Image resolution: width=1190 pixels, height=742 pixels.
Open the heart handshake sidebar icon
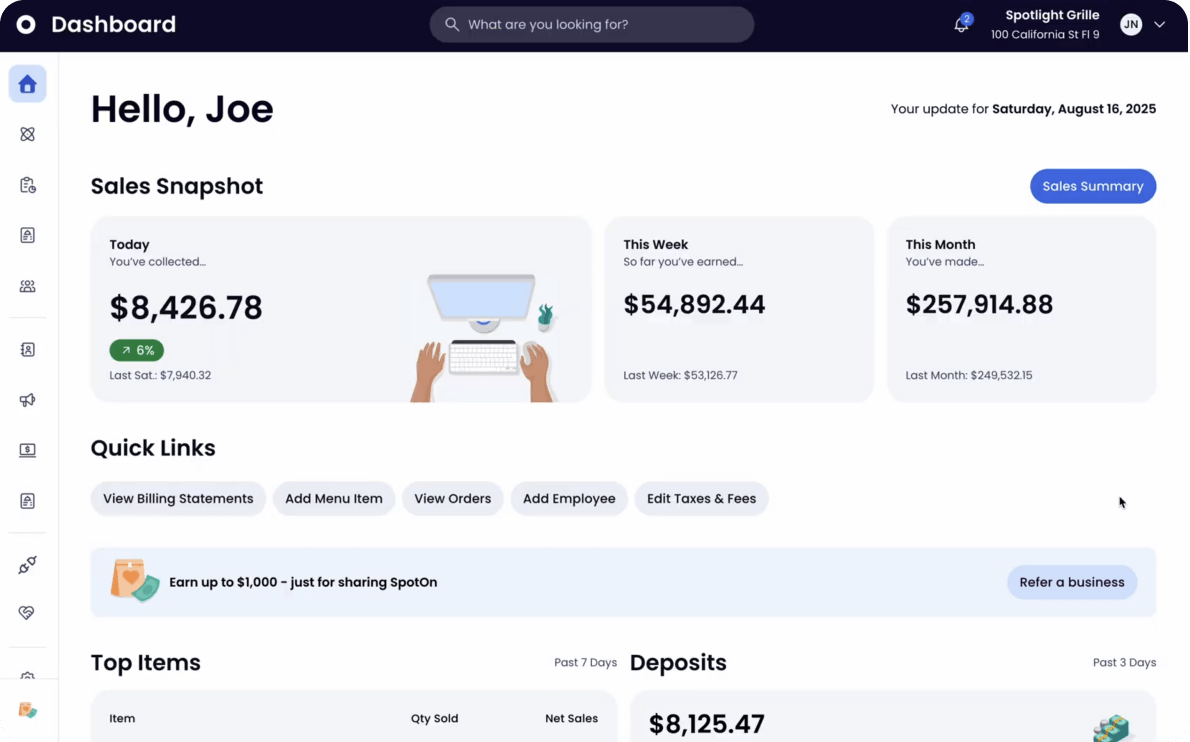coord(27,612)
